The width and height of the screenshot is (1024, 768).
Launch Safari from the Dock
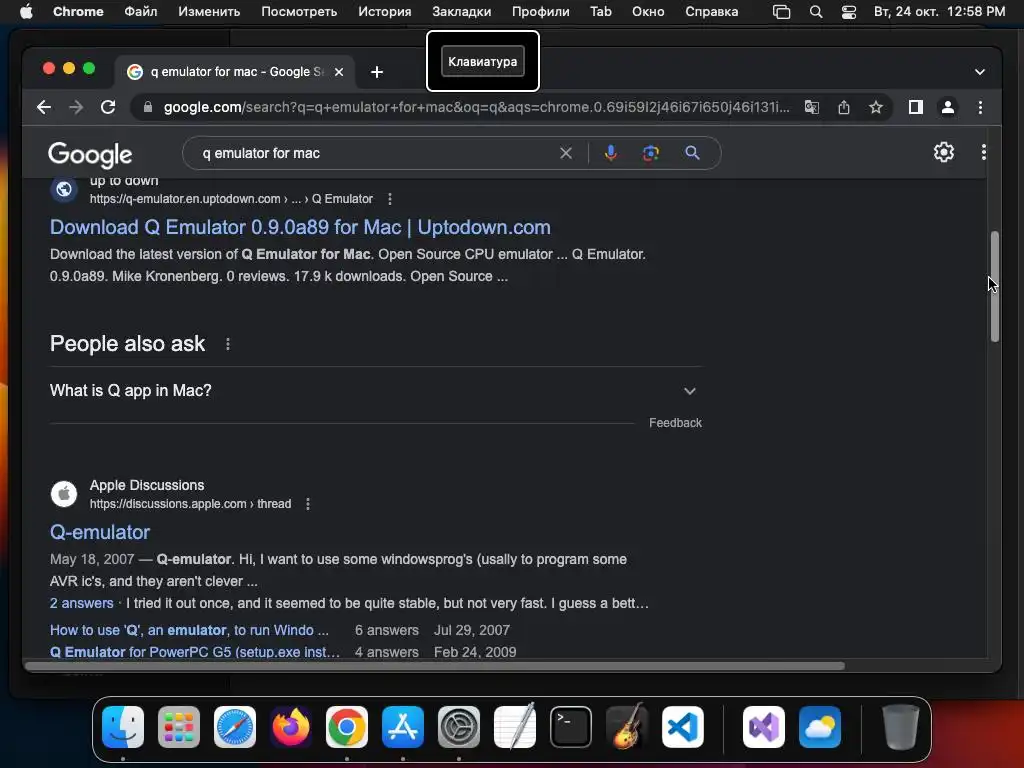click(x=234, y=727)
